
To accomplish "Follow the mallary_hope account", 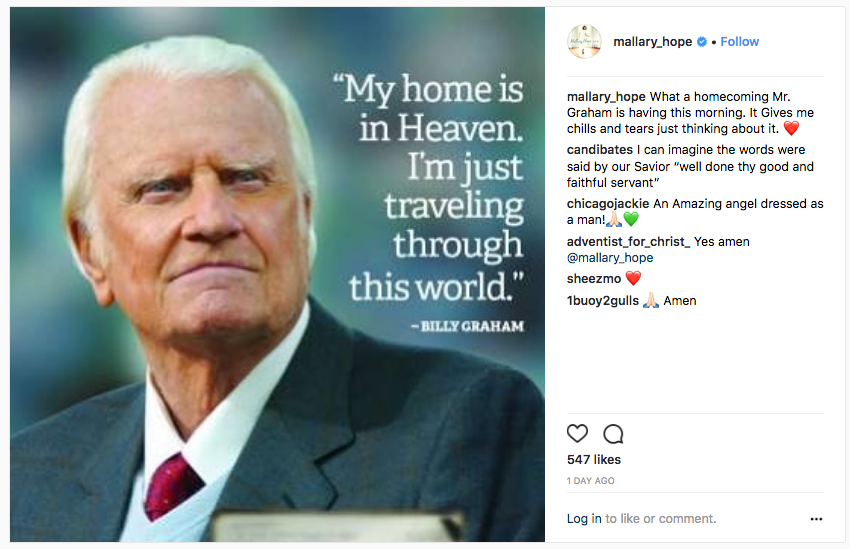I will [x=739, y=42].
